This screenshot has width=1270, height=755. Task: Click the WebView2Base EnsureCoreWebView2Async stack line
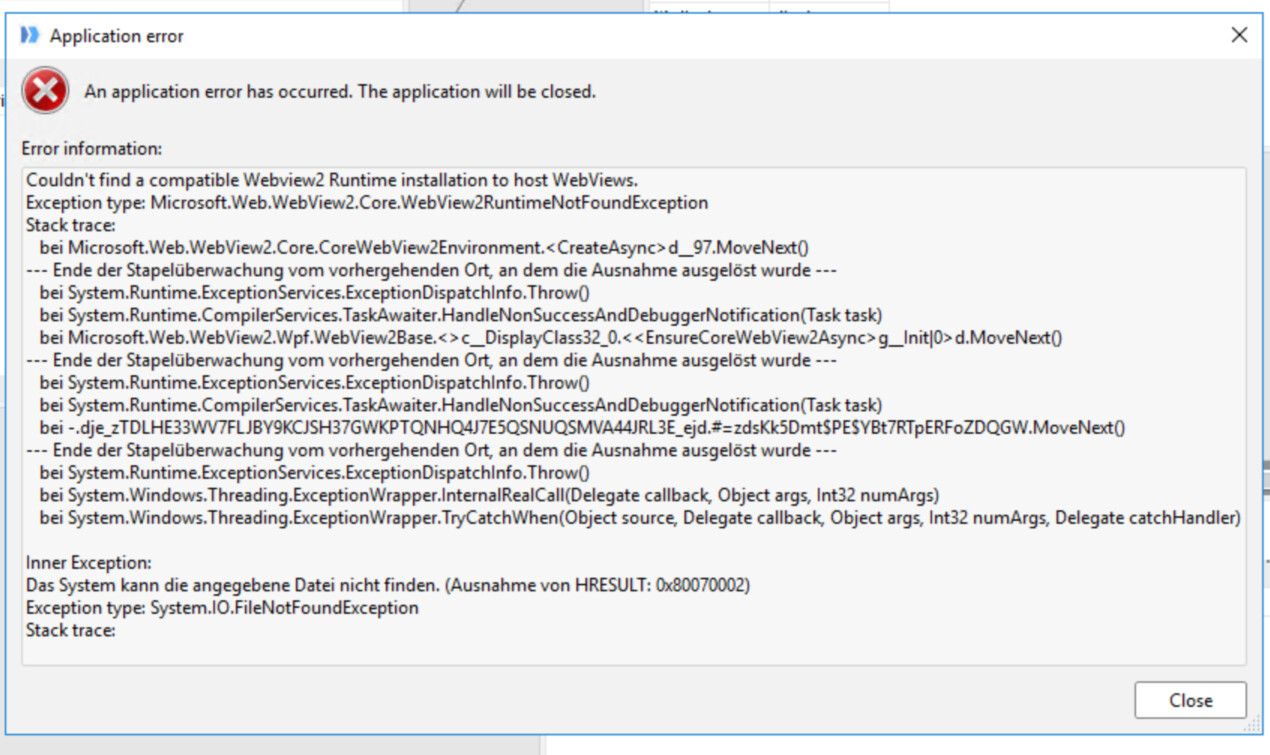(x=551, y=338)
